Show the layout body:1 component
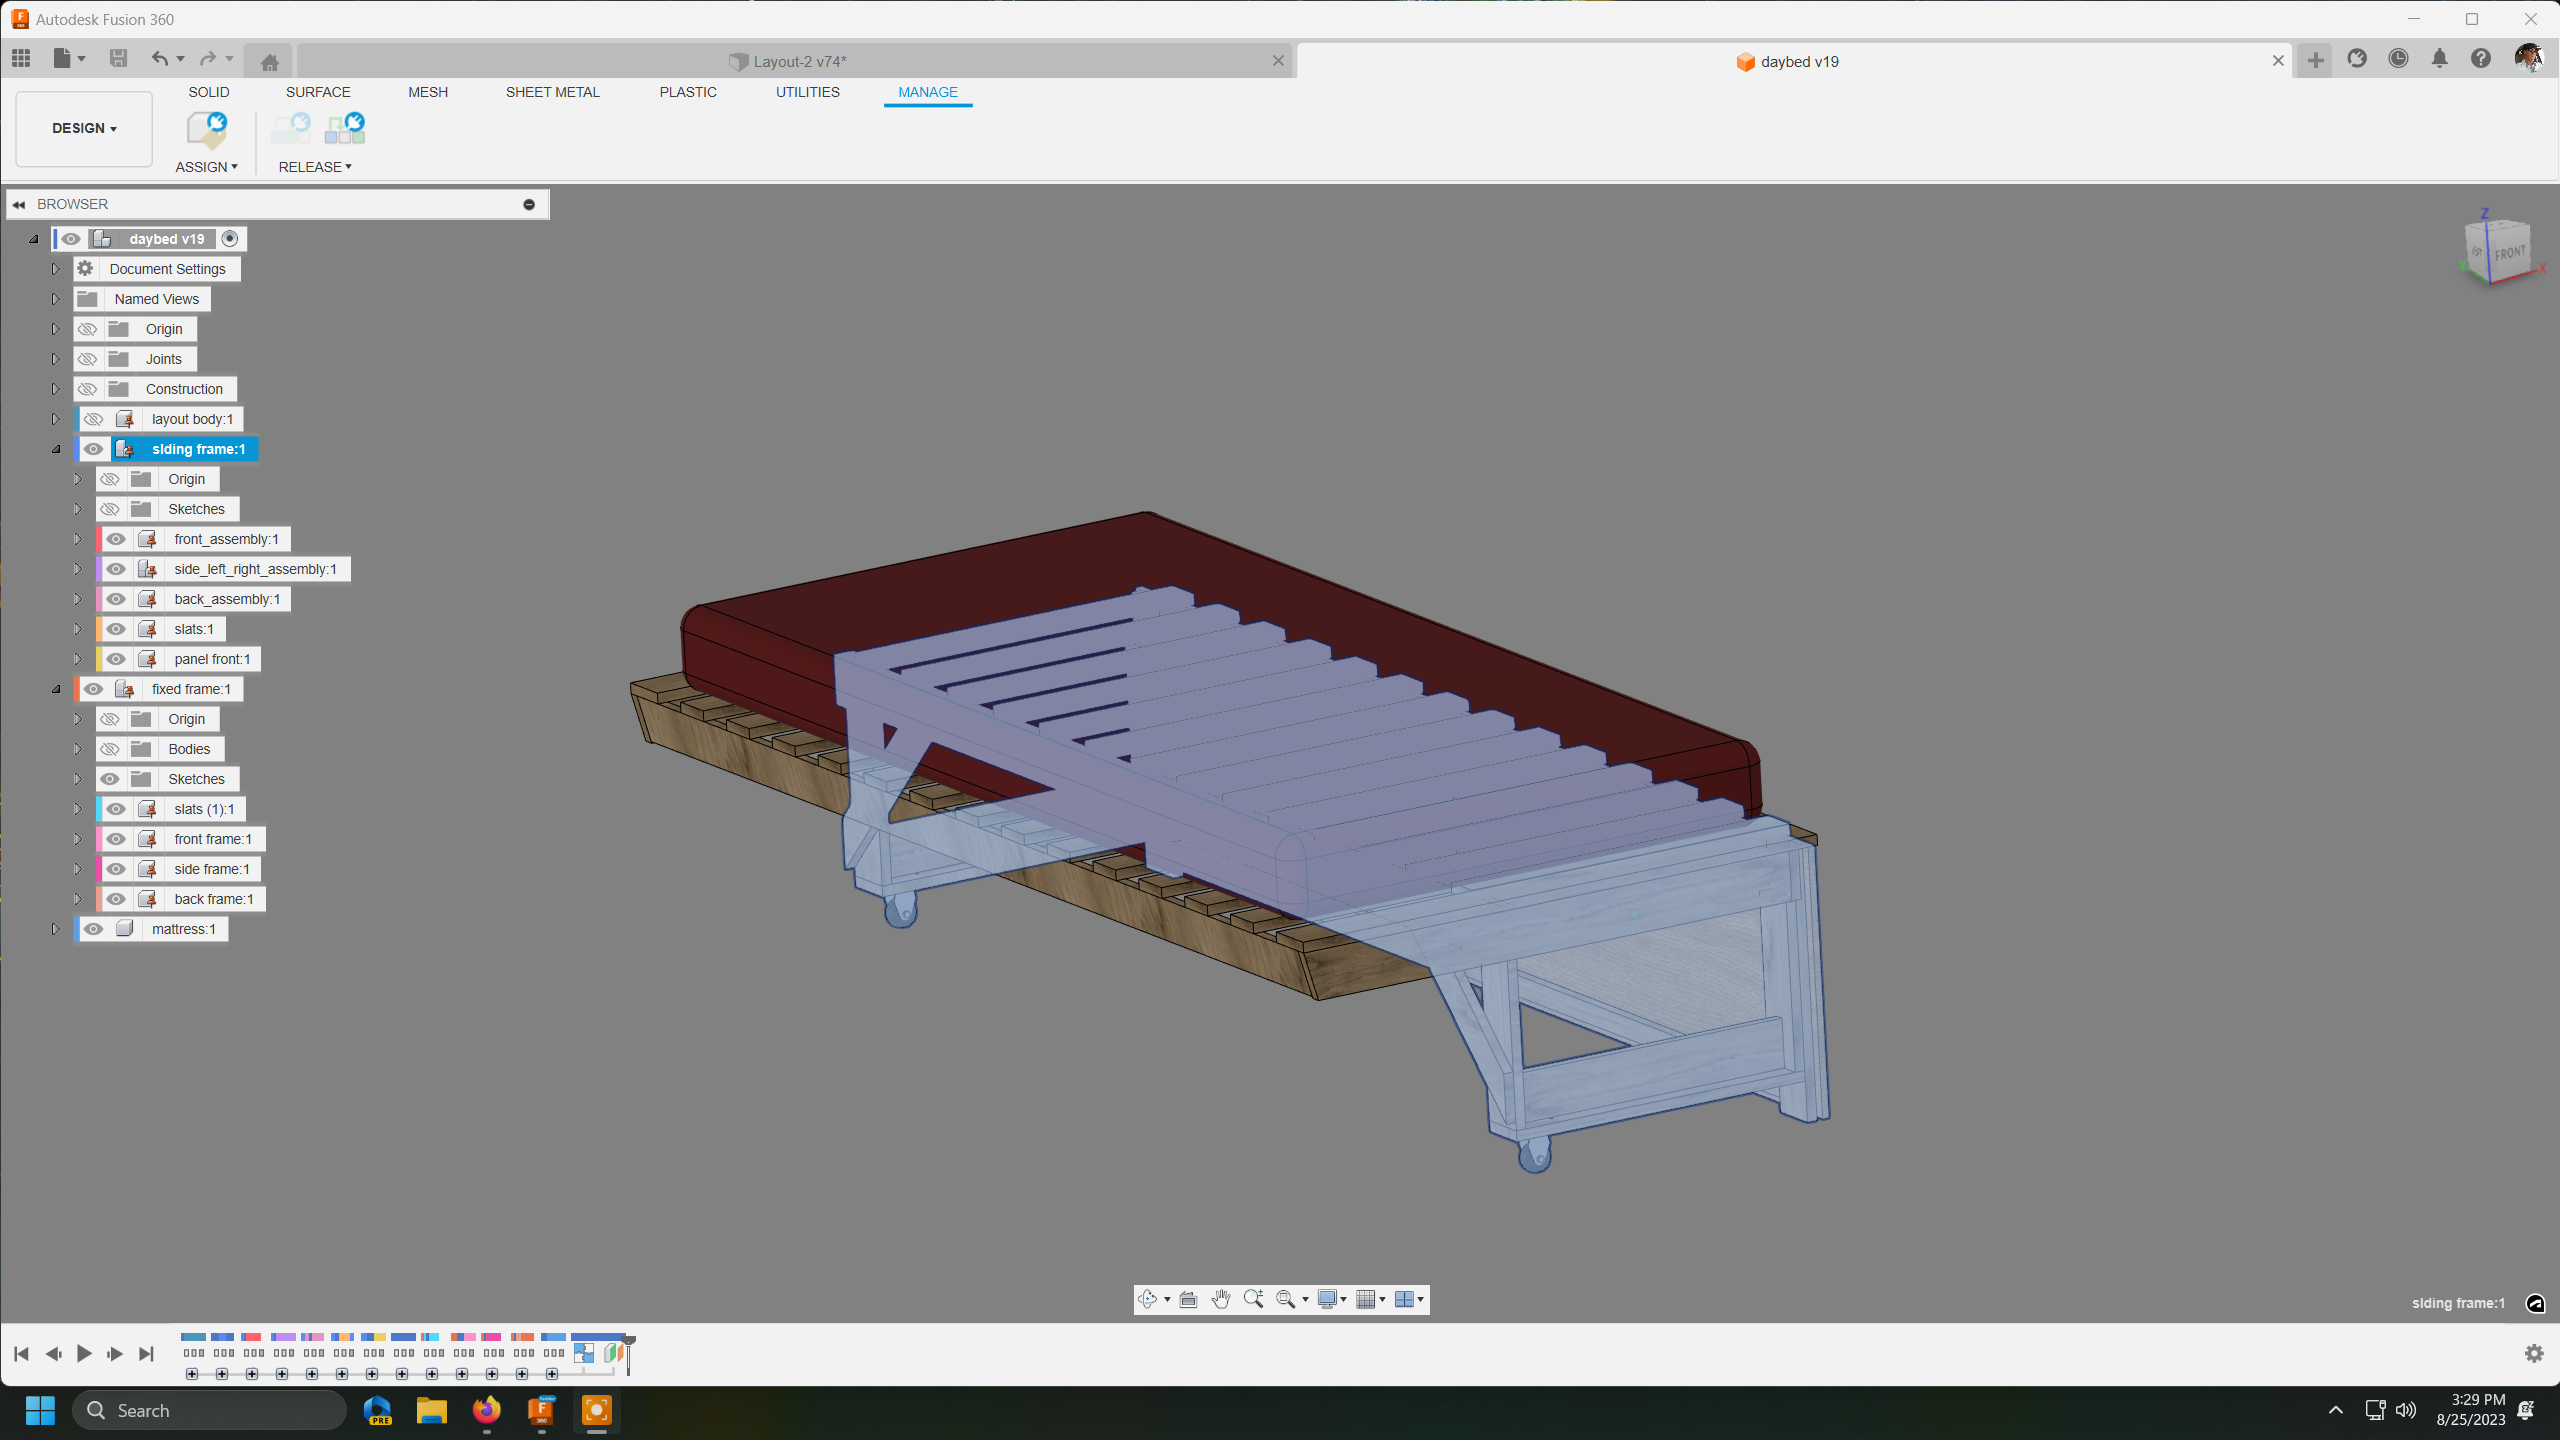The height and width of the screenshot is (1440, 2560). click(x=93, y=419)
